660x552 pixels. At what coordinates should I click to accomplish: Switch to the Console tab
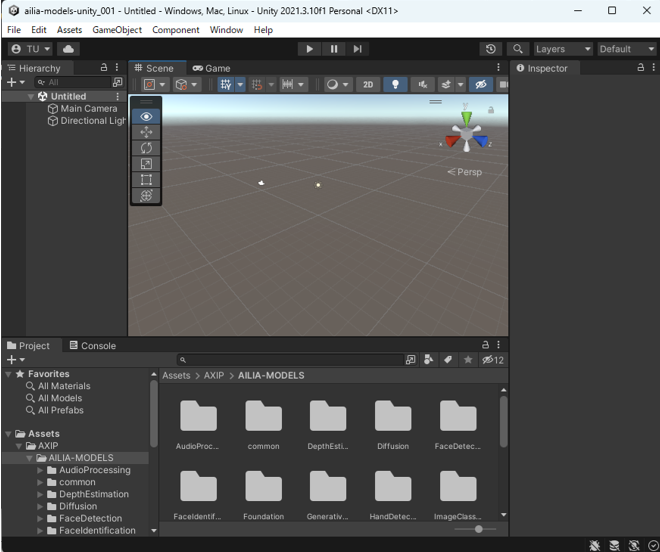(x=92, y=346)
